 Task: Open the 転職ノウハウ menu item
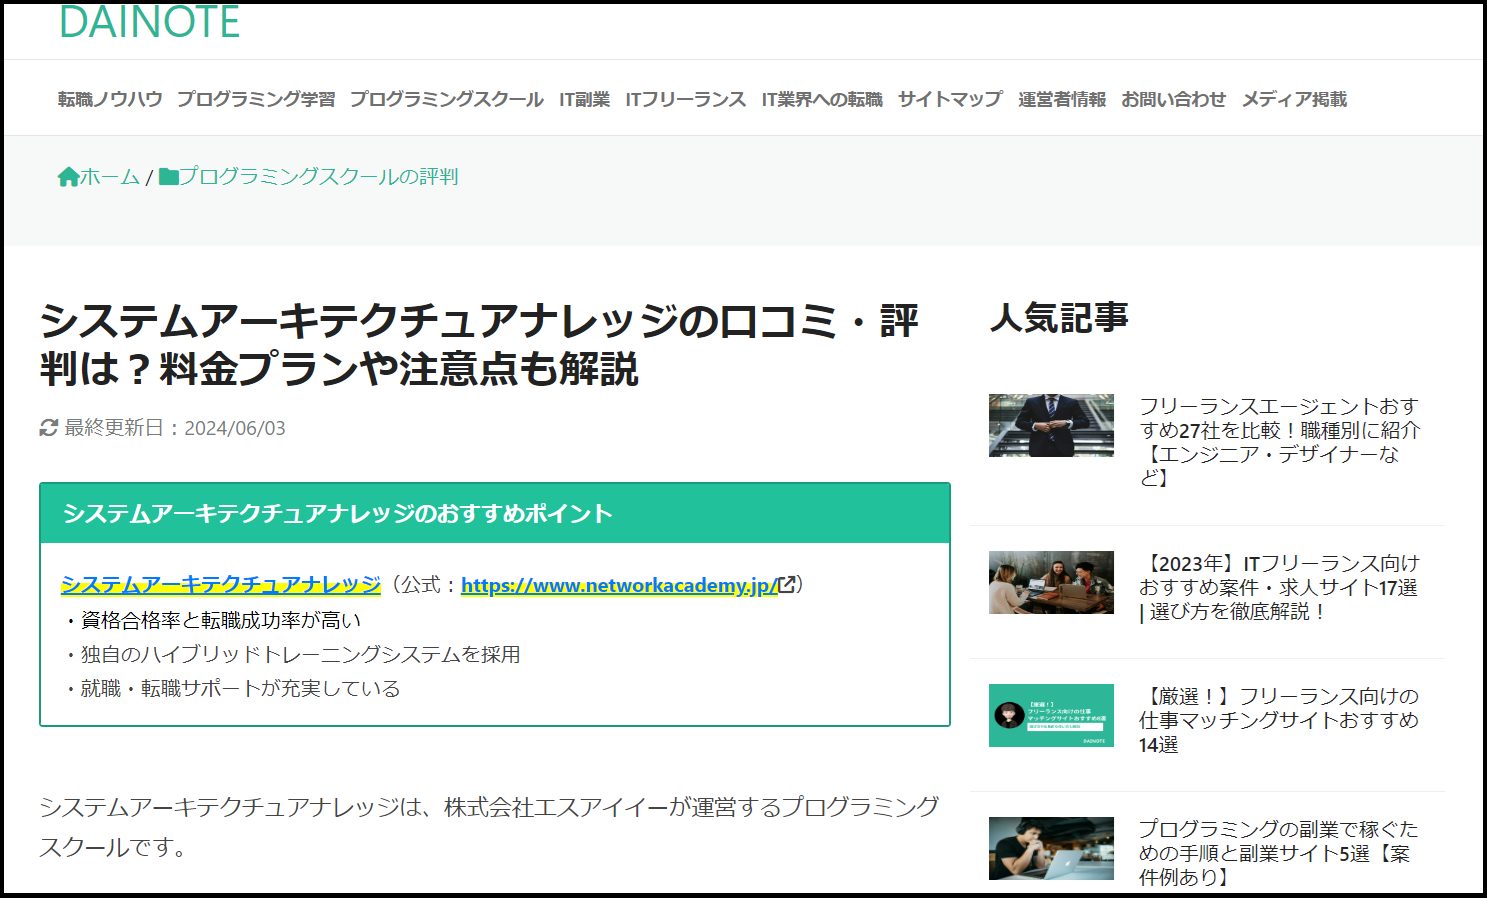[x=110, y=99]
